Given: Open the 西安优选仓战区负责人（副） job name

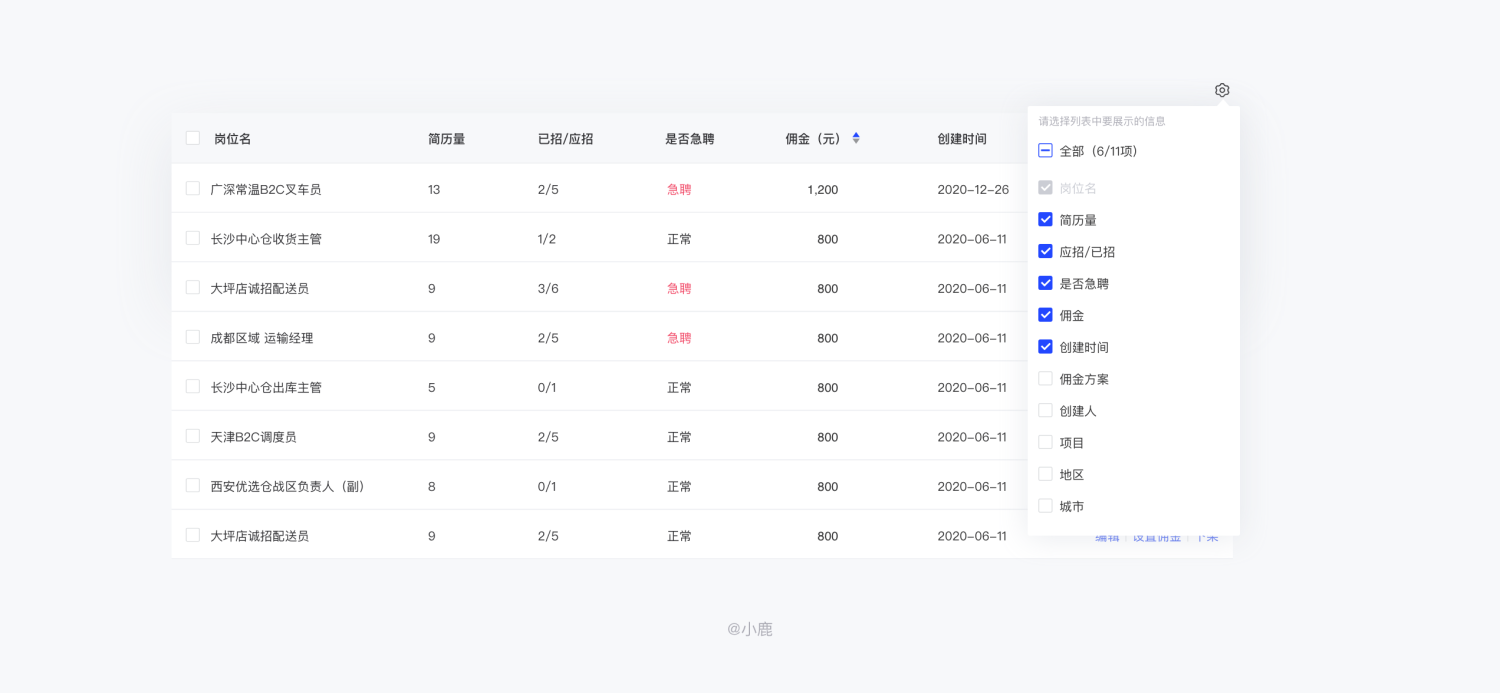Looking at the screenshot, I should point(288,486).
